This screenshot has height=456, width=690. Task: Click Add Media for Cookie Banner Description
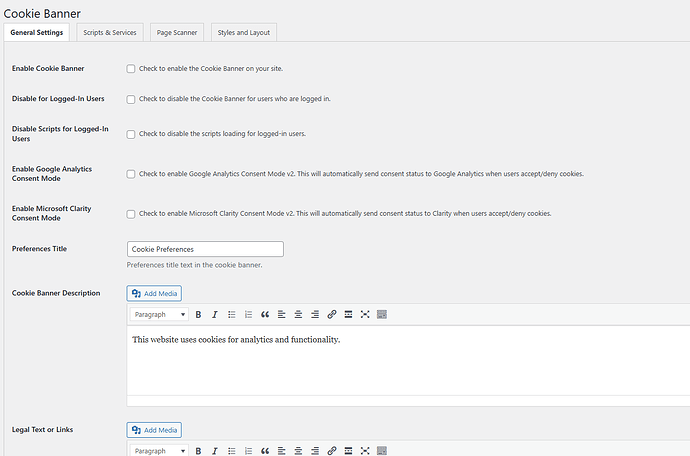[x=154, y=293]
